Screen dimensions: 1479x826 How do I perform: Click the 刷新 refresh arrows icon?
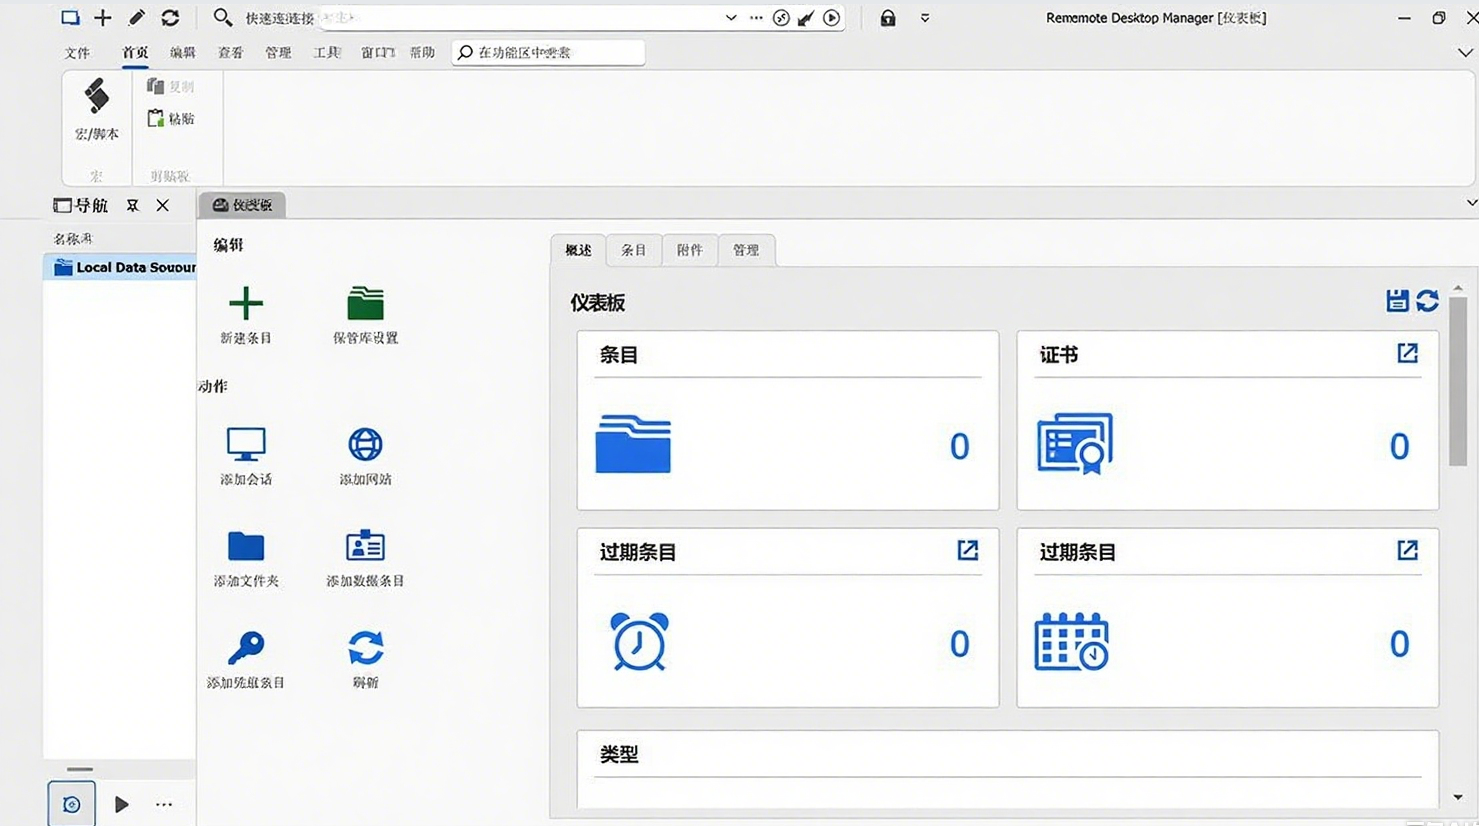pyautogui.click(x=366, y=647)
